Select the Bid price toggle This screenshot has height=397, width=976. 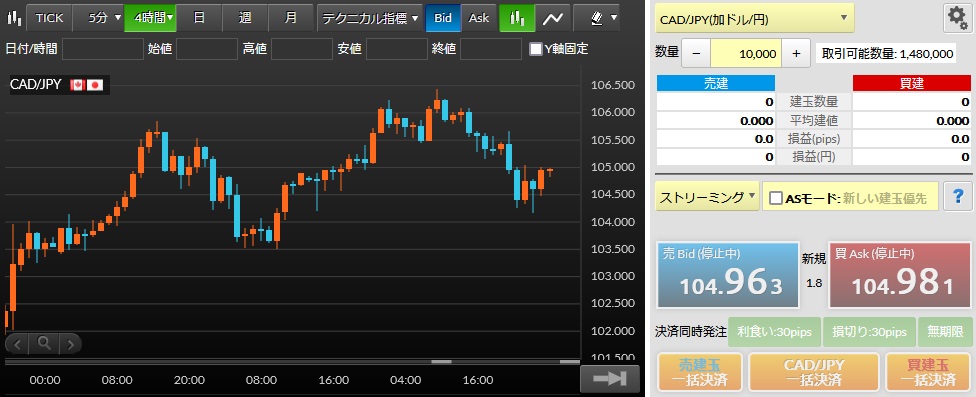pyautogui.click(x=443, y=18)
